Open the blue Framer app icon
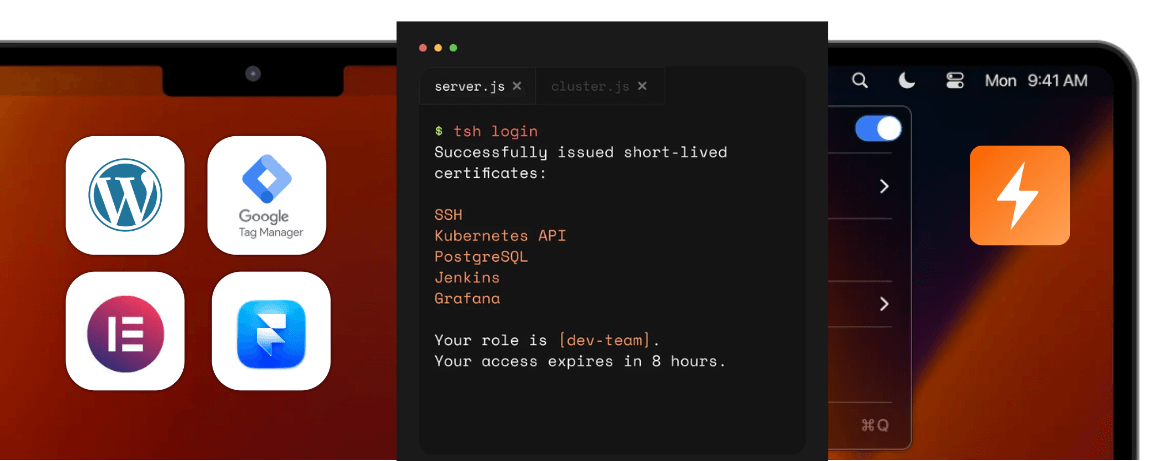1164x461 pixels. [x=271, y=331]
